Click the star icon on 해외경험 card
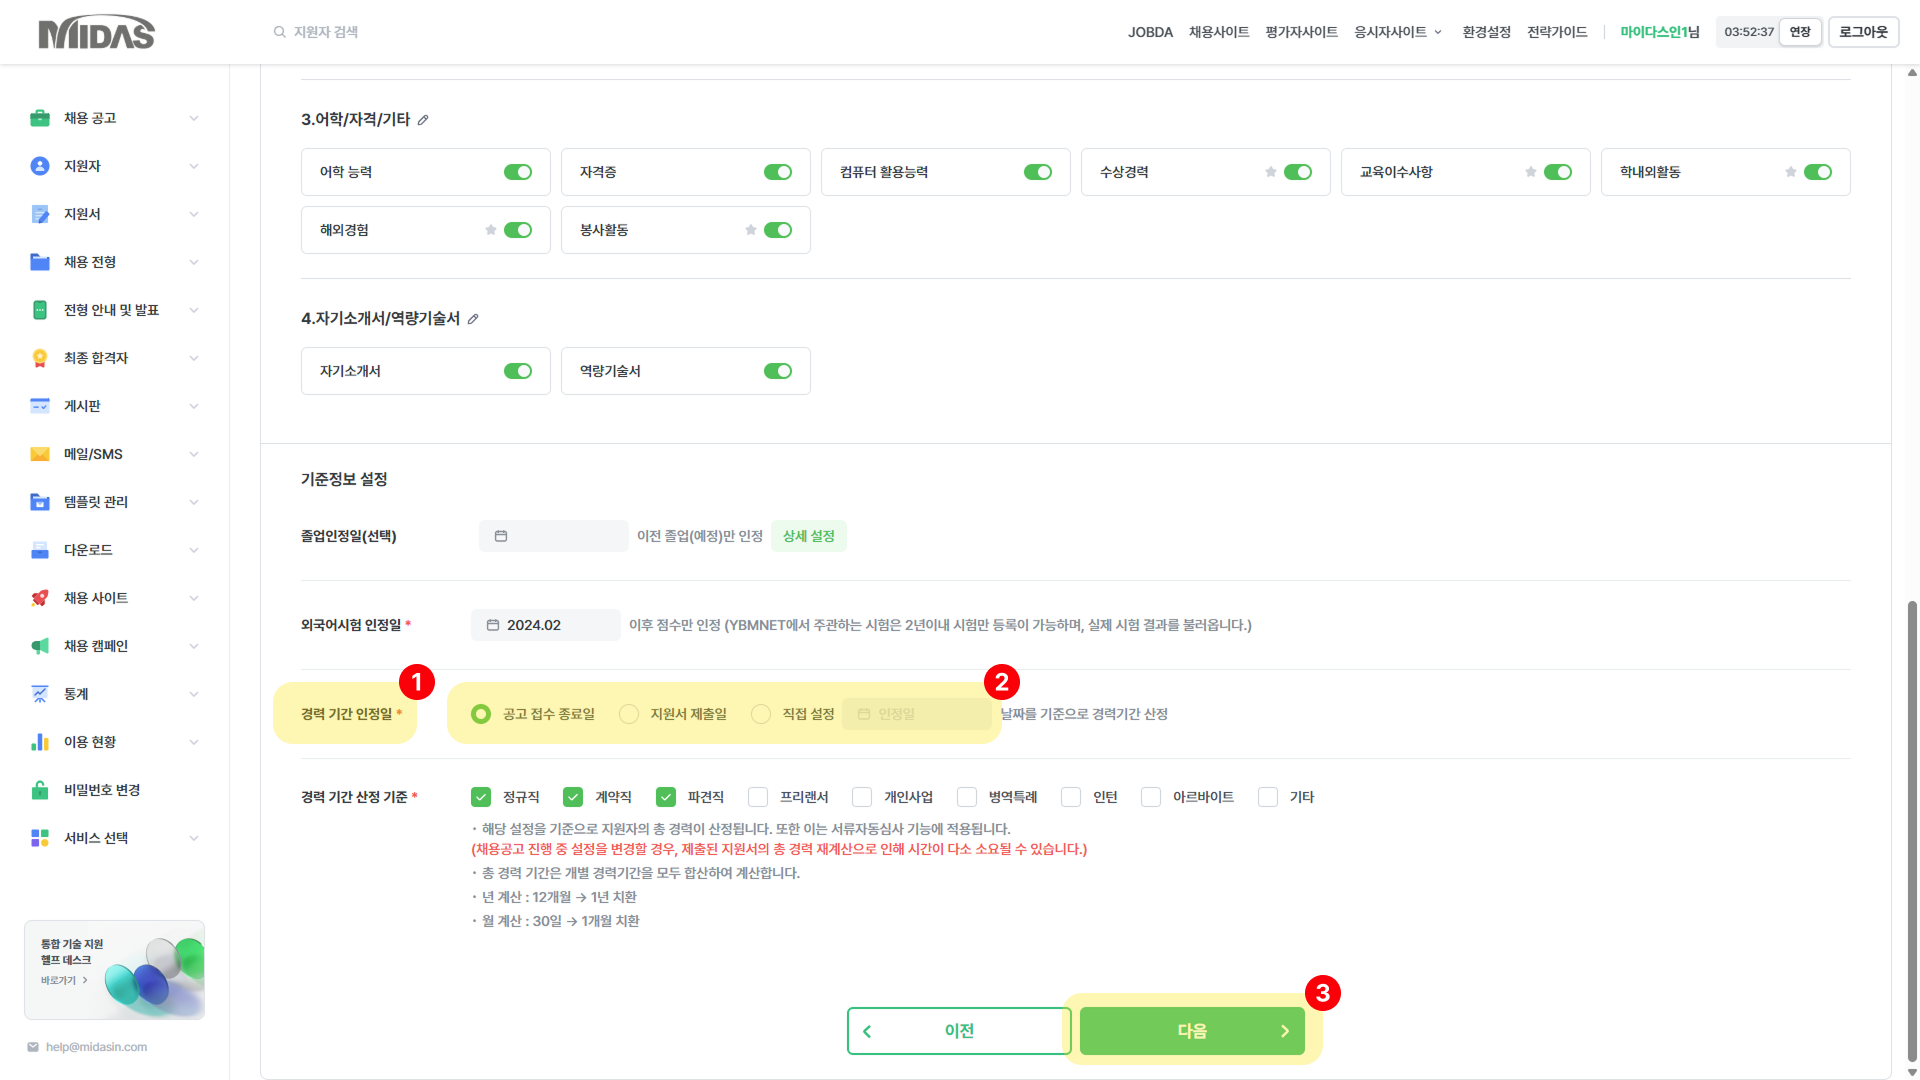This screenshot has width=1920, height=1080. coord(491,230)
